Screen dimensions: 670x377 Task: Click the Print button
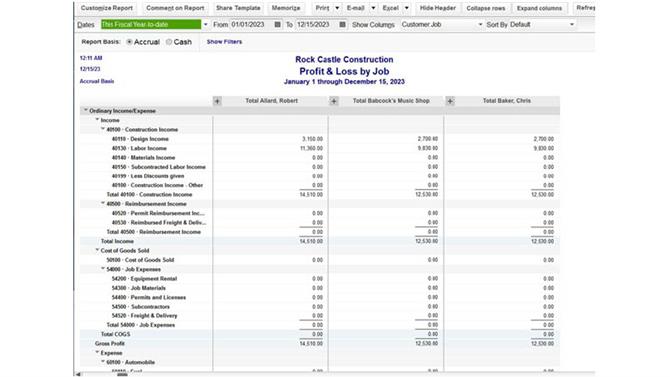coord(323,8)
